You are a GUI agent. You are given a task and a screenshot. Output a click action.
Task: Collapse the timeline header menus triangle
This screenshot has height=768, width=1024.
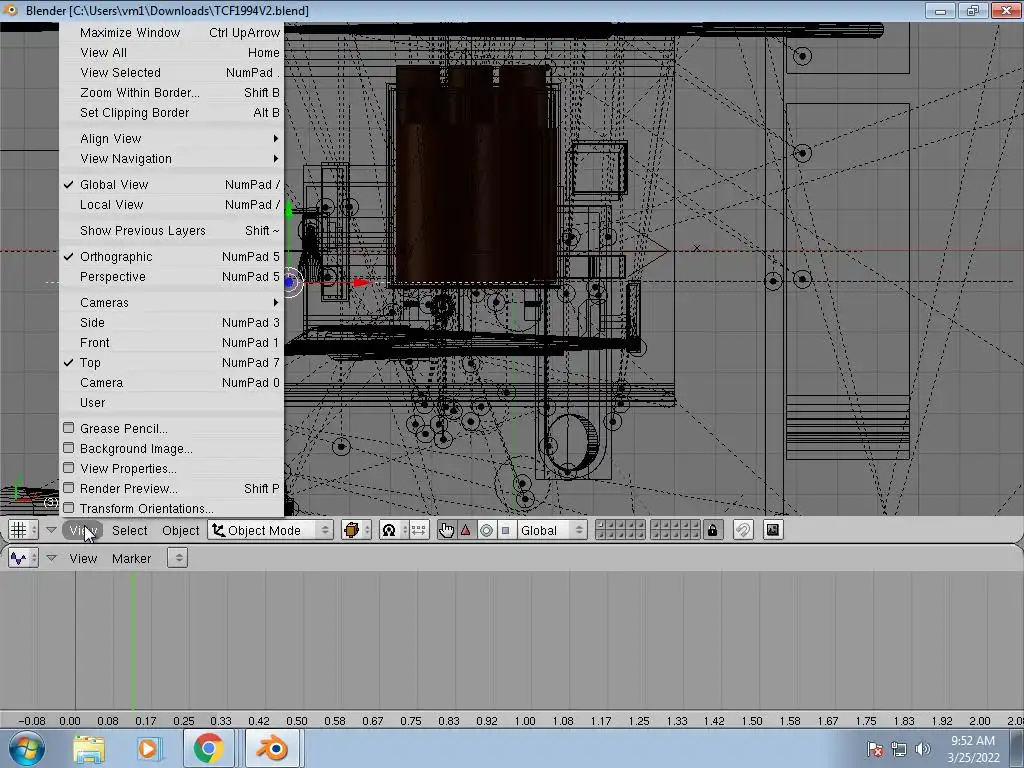[x=51, y=558]
